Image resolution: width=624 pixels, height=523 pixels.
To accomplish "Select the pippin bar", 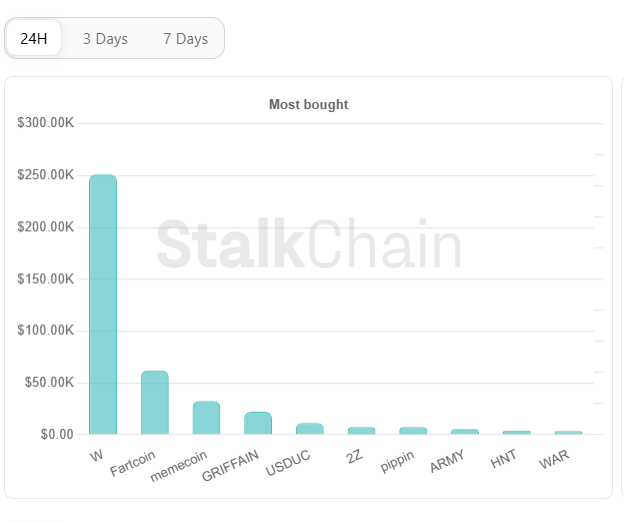I will tap(413, 431).
